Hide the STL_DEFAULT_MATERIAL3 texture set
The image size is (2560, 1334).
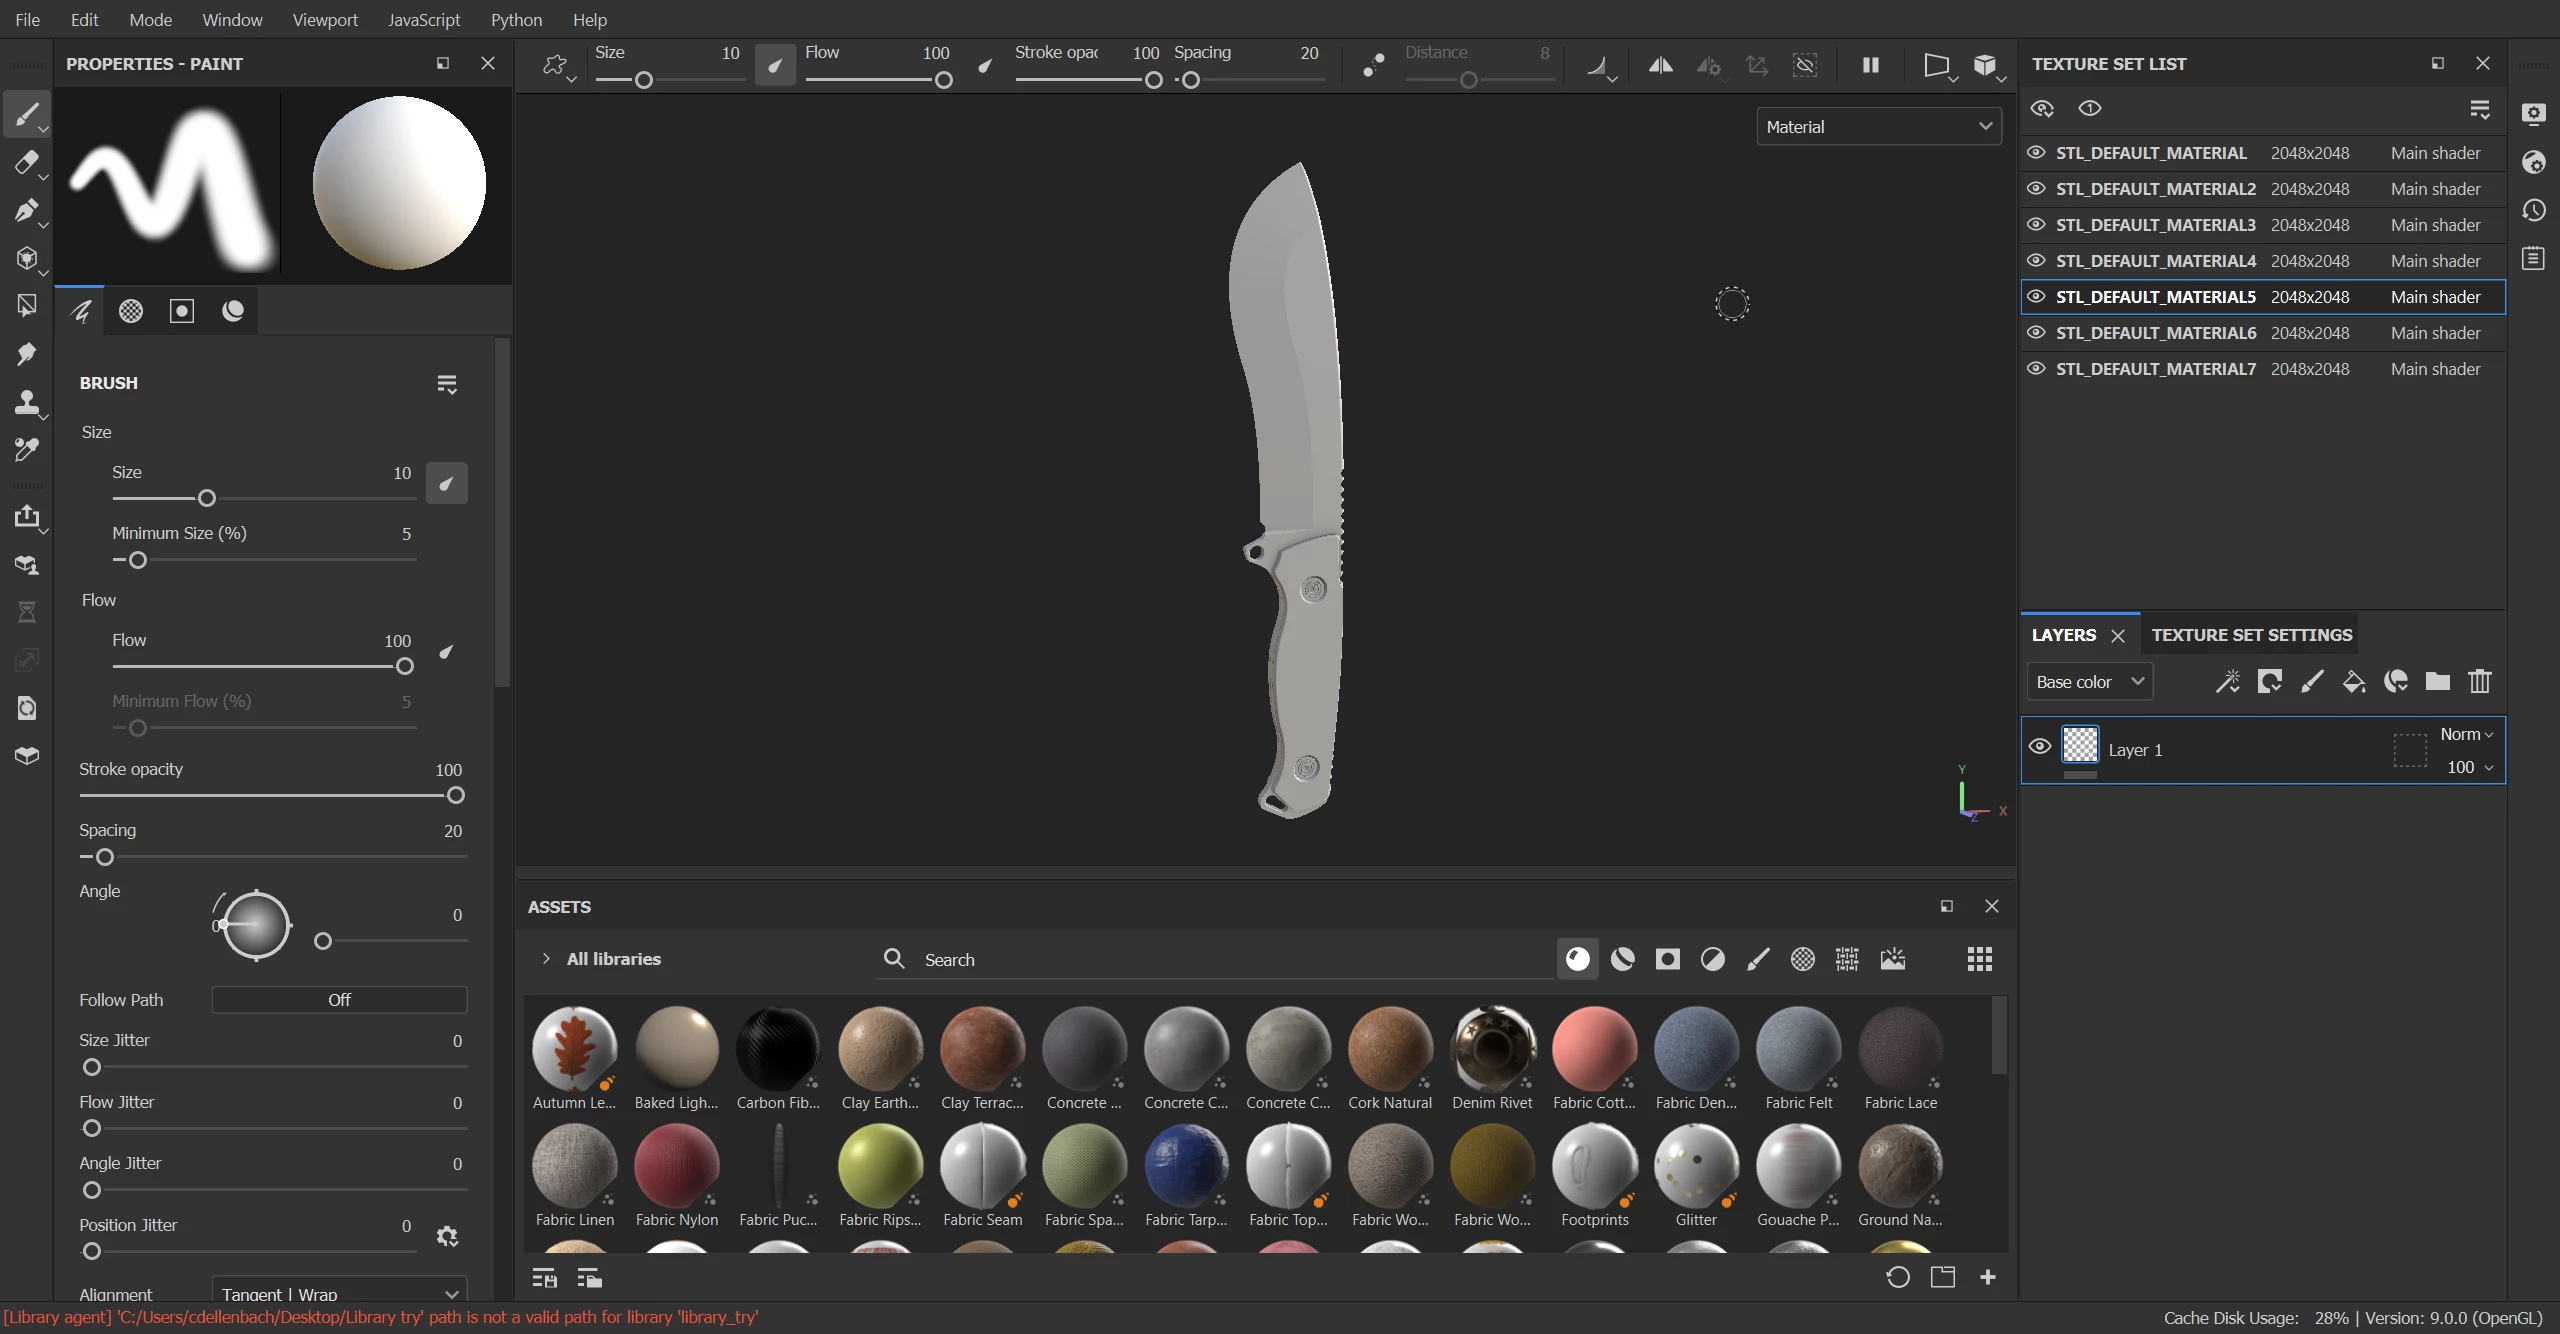click(x=2036, y=225)
